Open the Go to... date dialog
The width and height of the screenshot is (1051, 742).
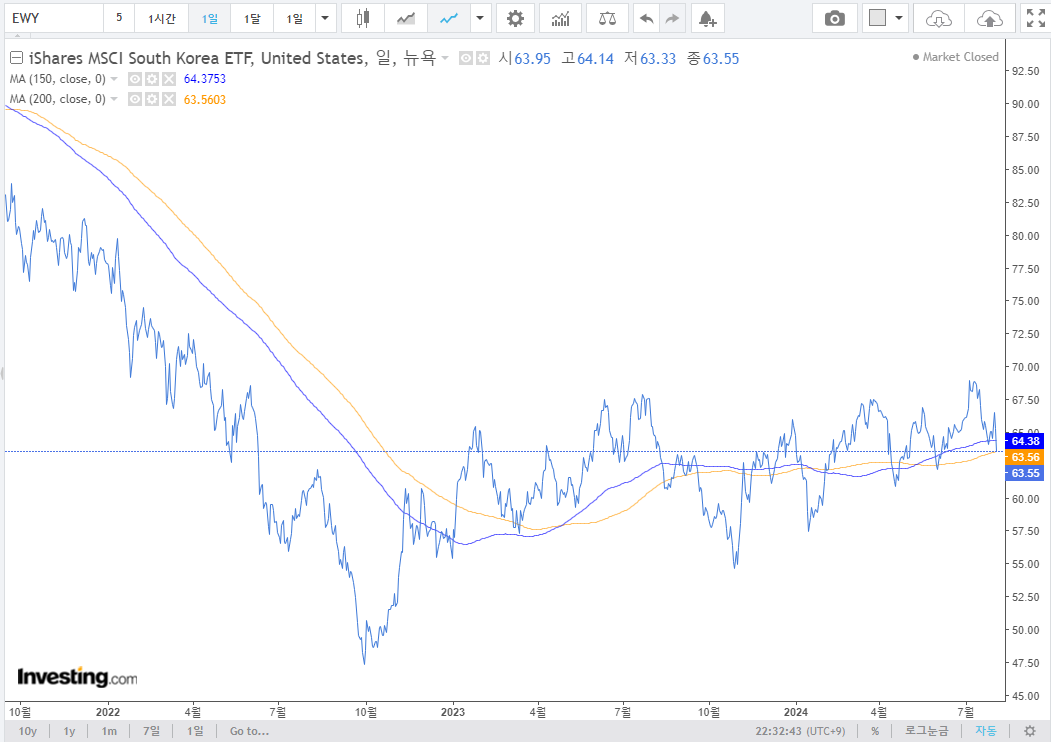tap(249, 731)
